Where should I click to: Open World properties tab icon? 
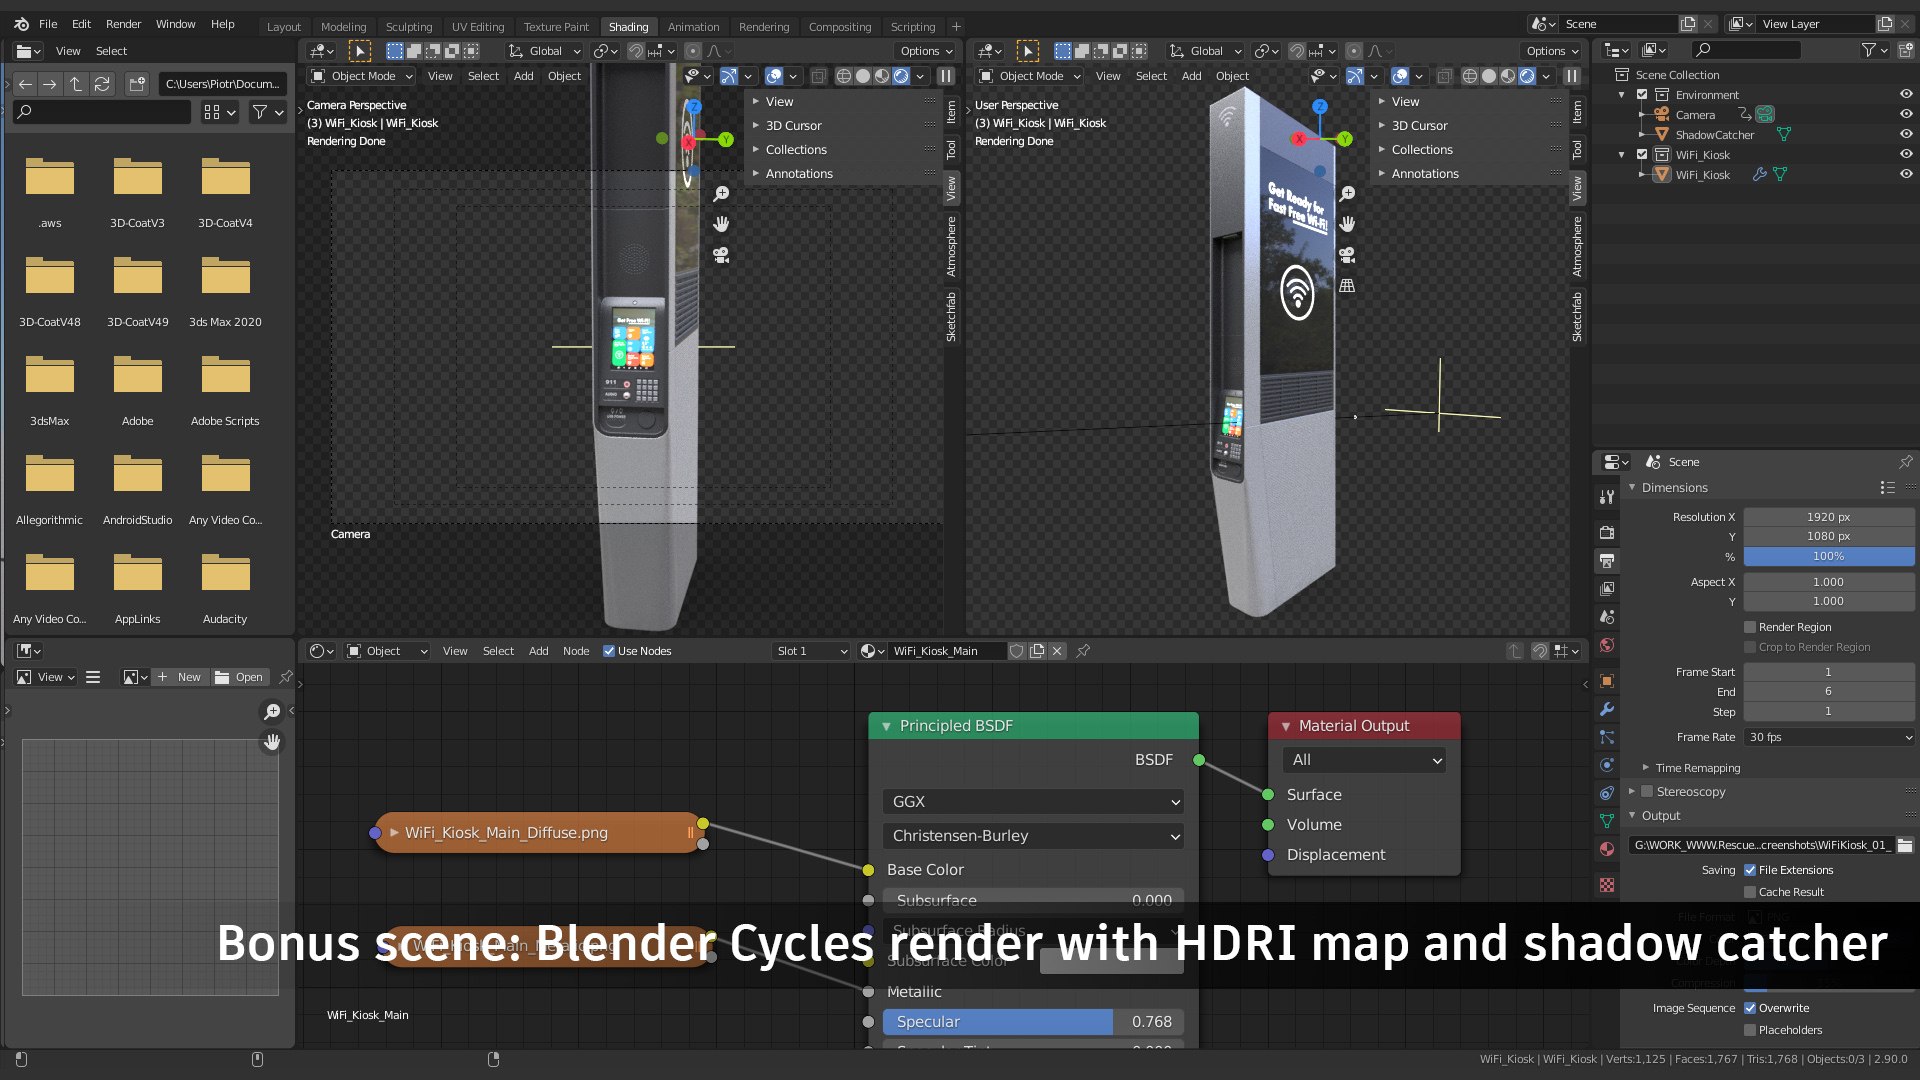point(1607,645)
